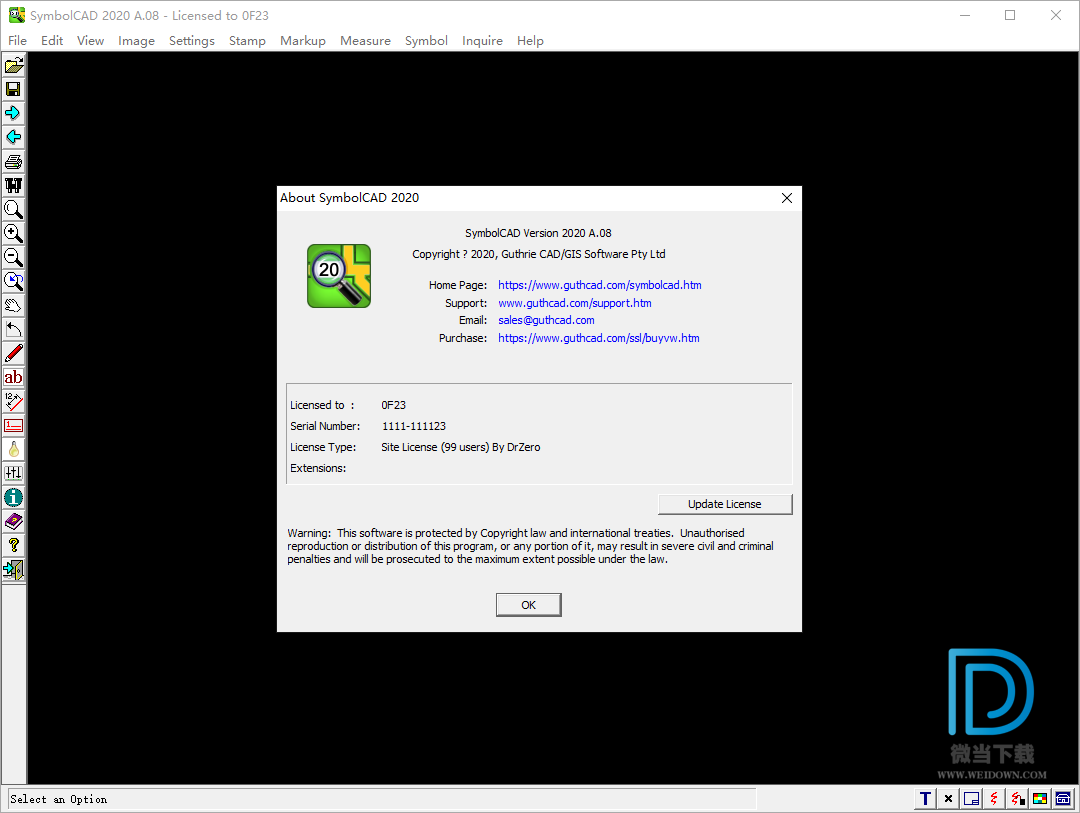The width and height of the screenshot is (1080, 813).
Task: Click the binoculars find icon
Action: pyautogui.click(x=14, y=186)
